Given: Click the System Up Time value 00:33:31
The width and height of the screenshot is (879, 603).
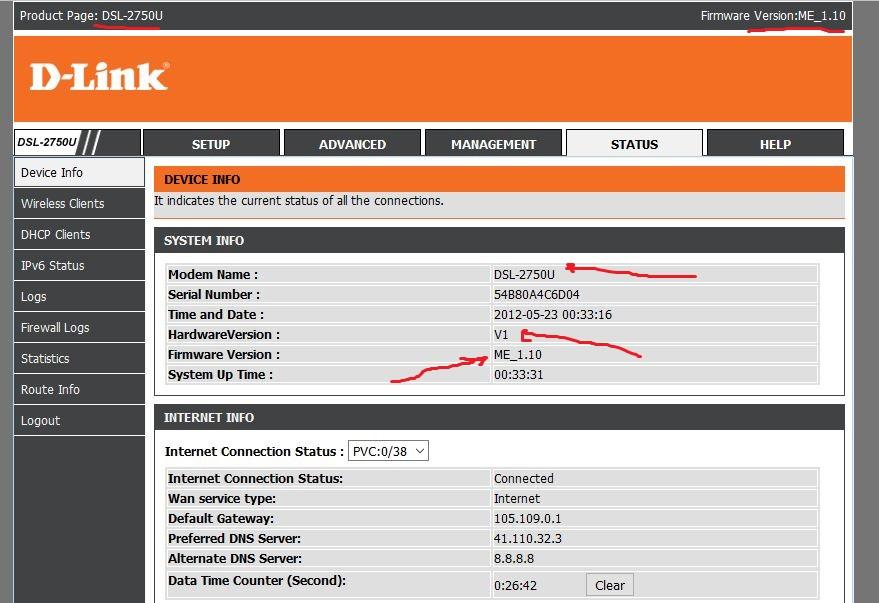Looking at the screenshot, I should pyautogui.click(x=519, y=375).
